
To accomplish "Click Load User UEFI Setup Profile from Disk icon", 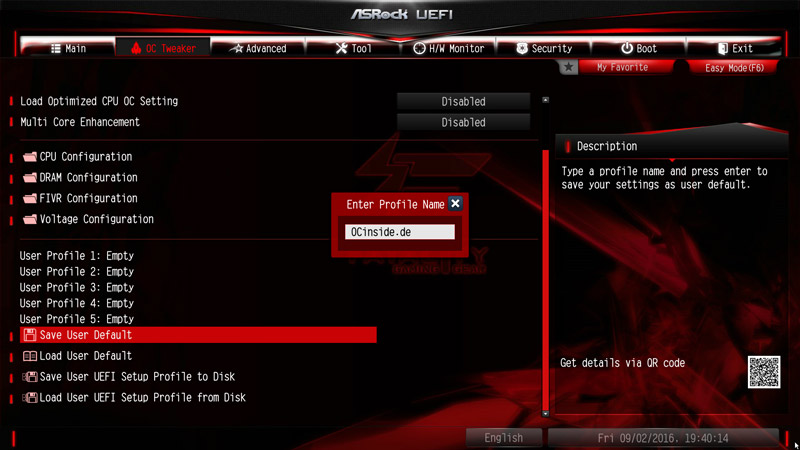I will click(x=30, y=398).
